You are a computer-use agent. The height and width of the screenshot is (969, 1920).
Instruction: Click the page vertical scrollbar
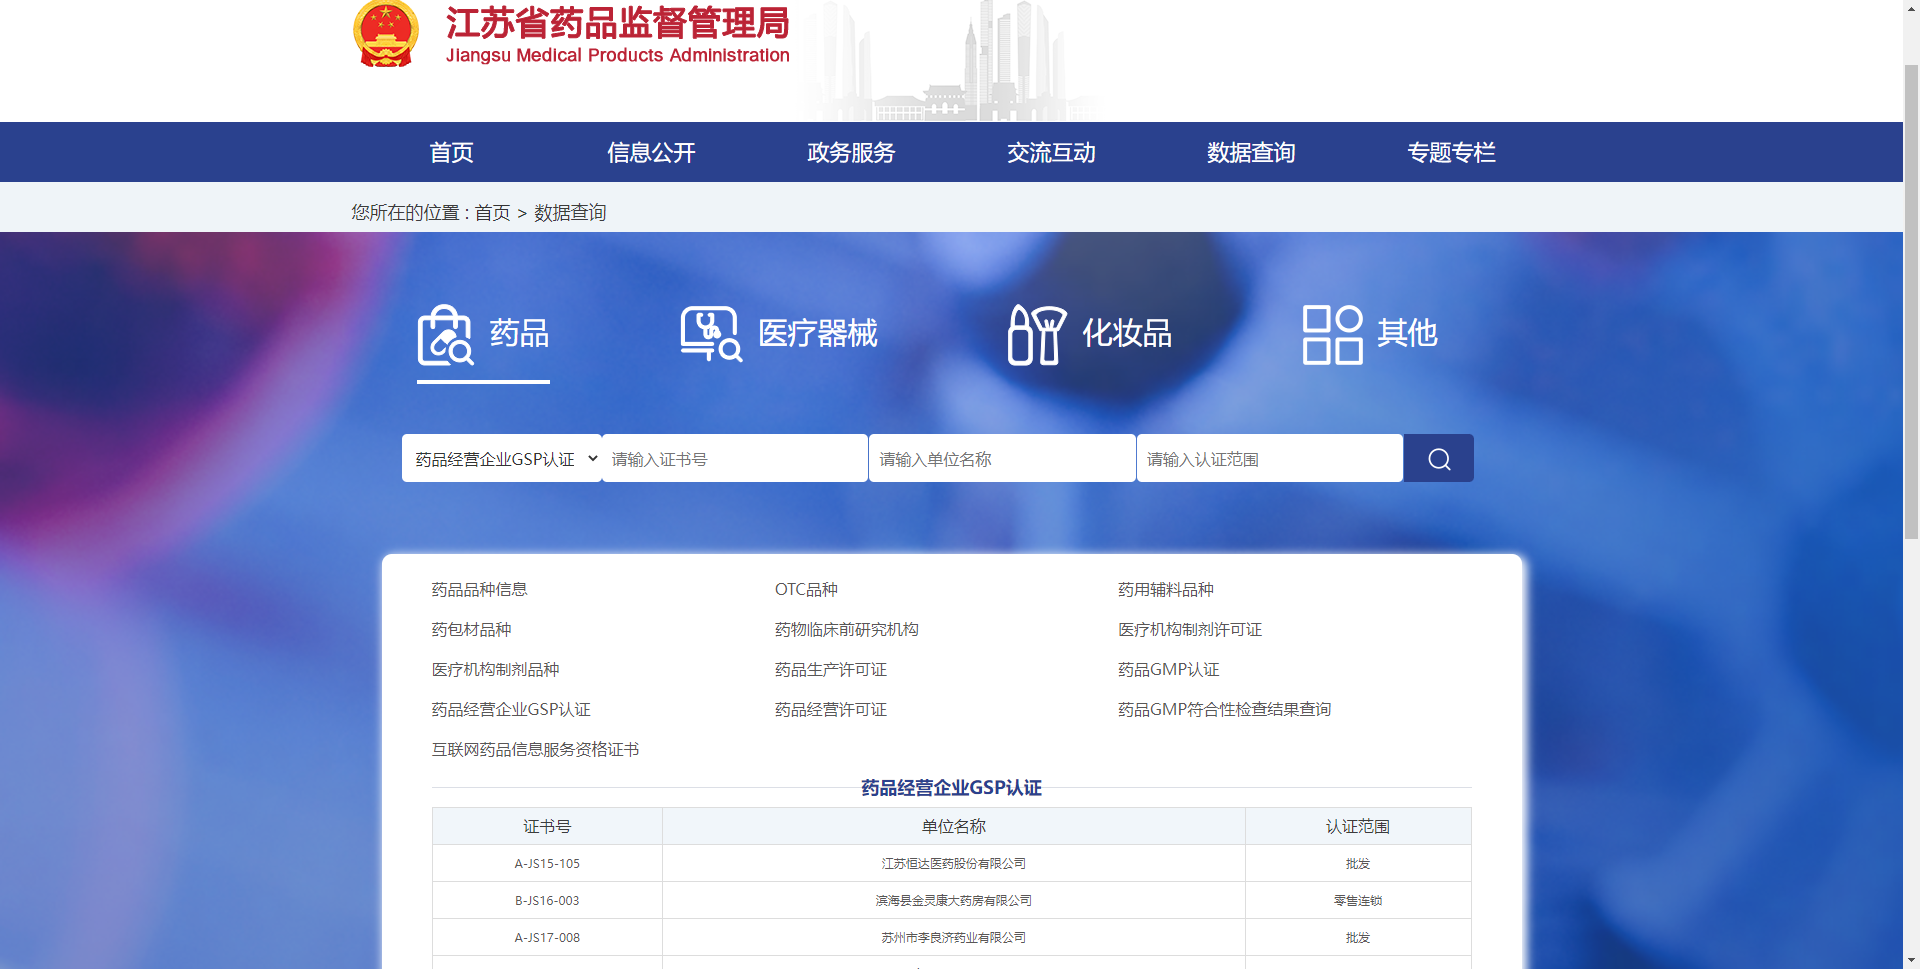click(1911, 300)
